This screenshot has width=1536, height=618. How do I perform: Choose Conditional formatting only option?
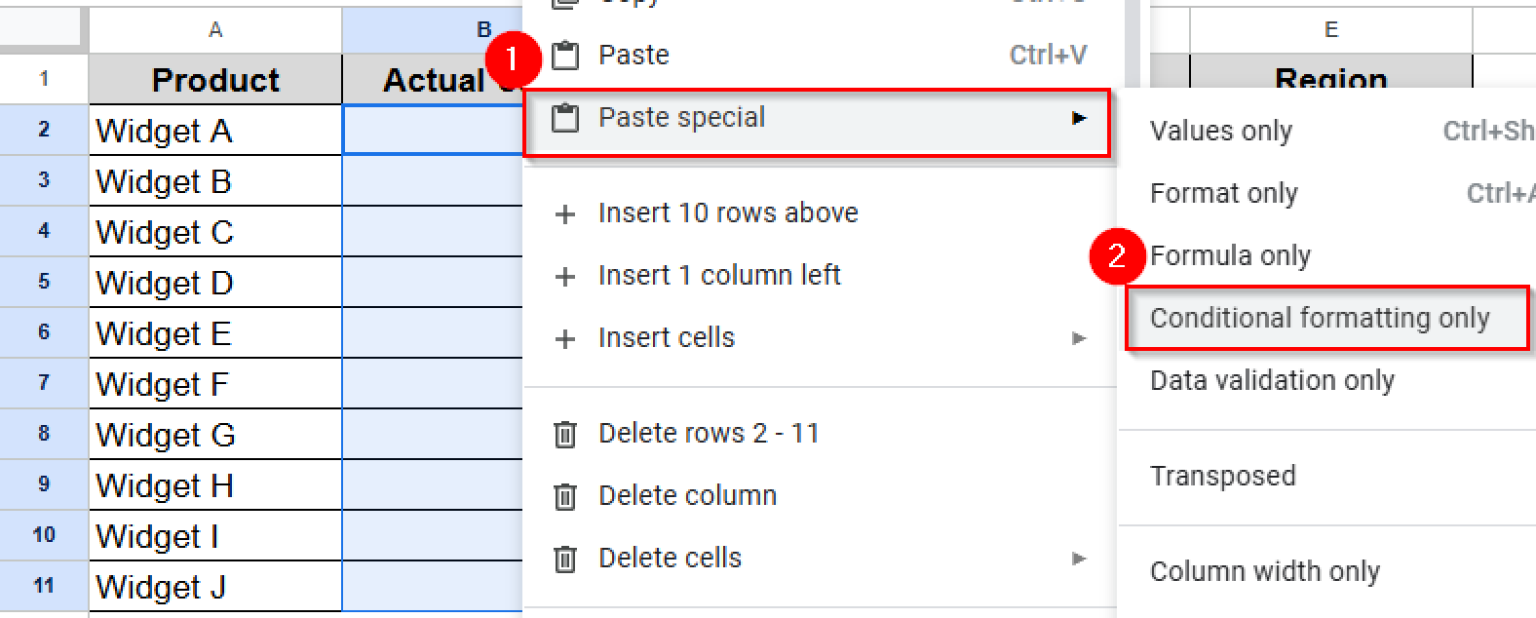click(x=1320, y=318)
